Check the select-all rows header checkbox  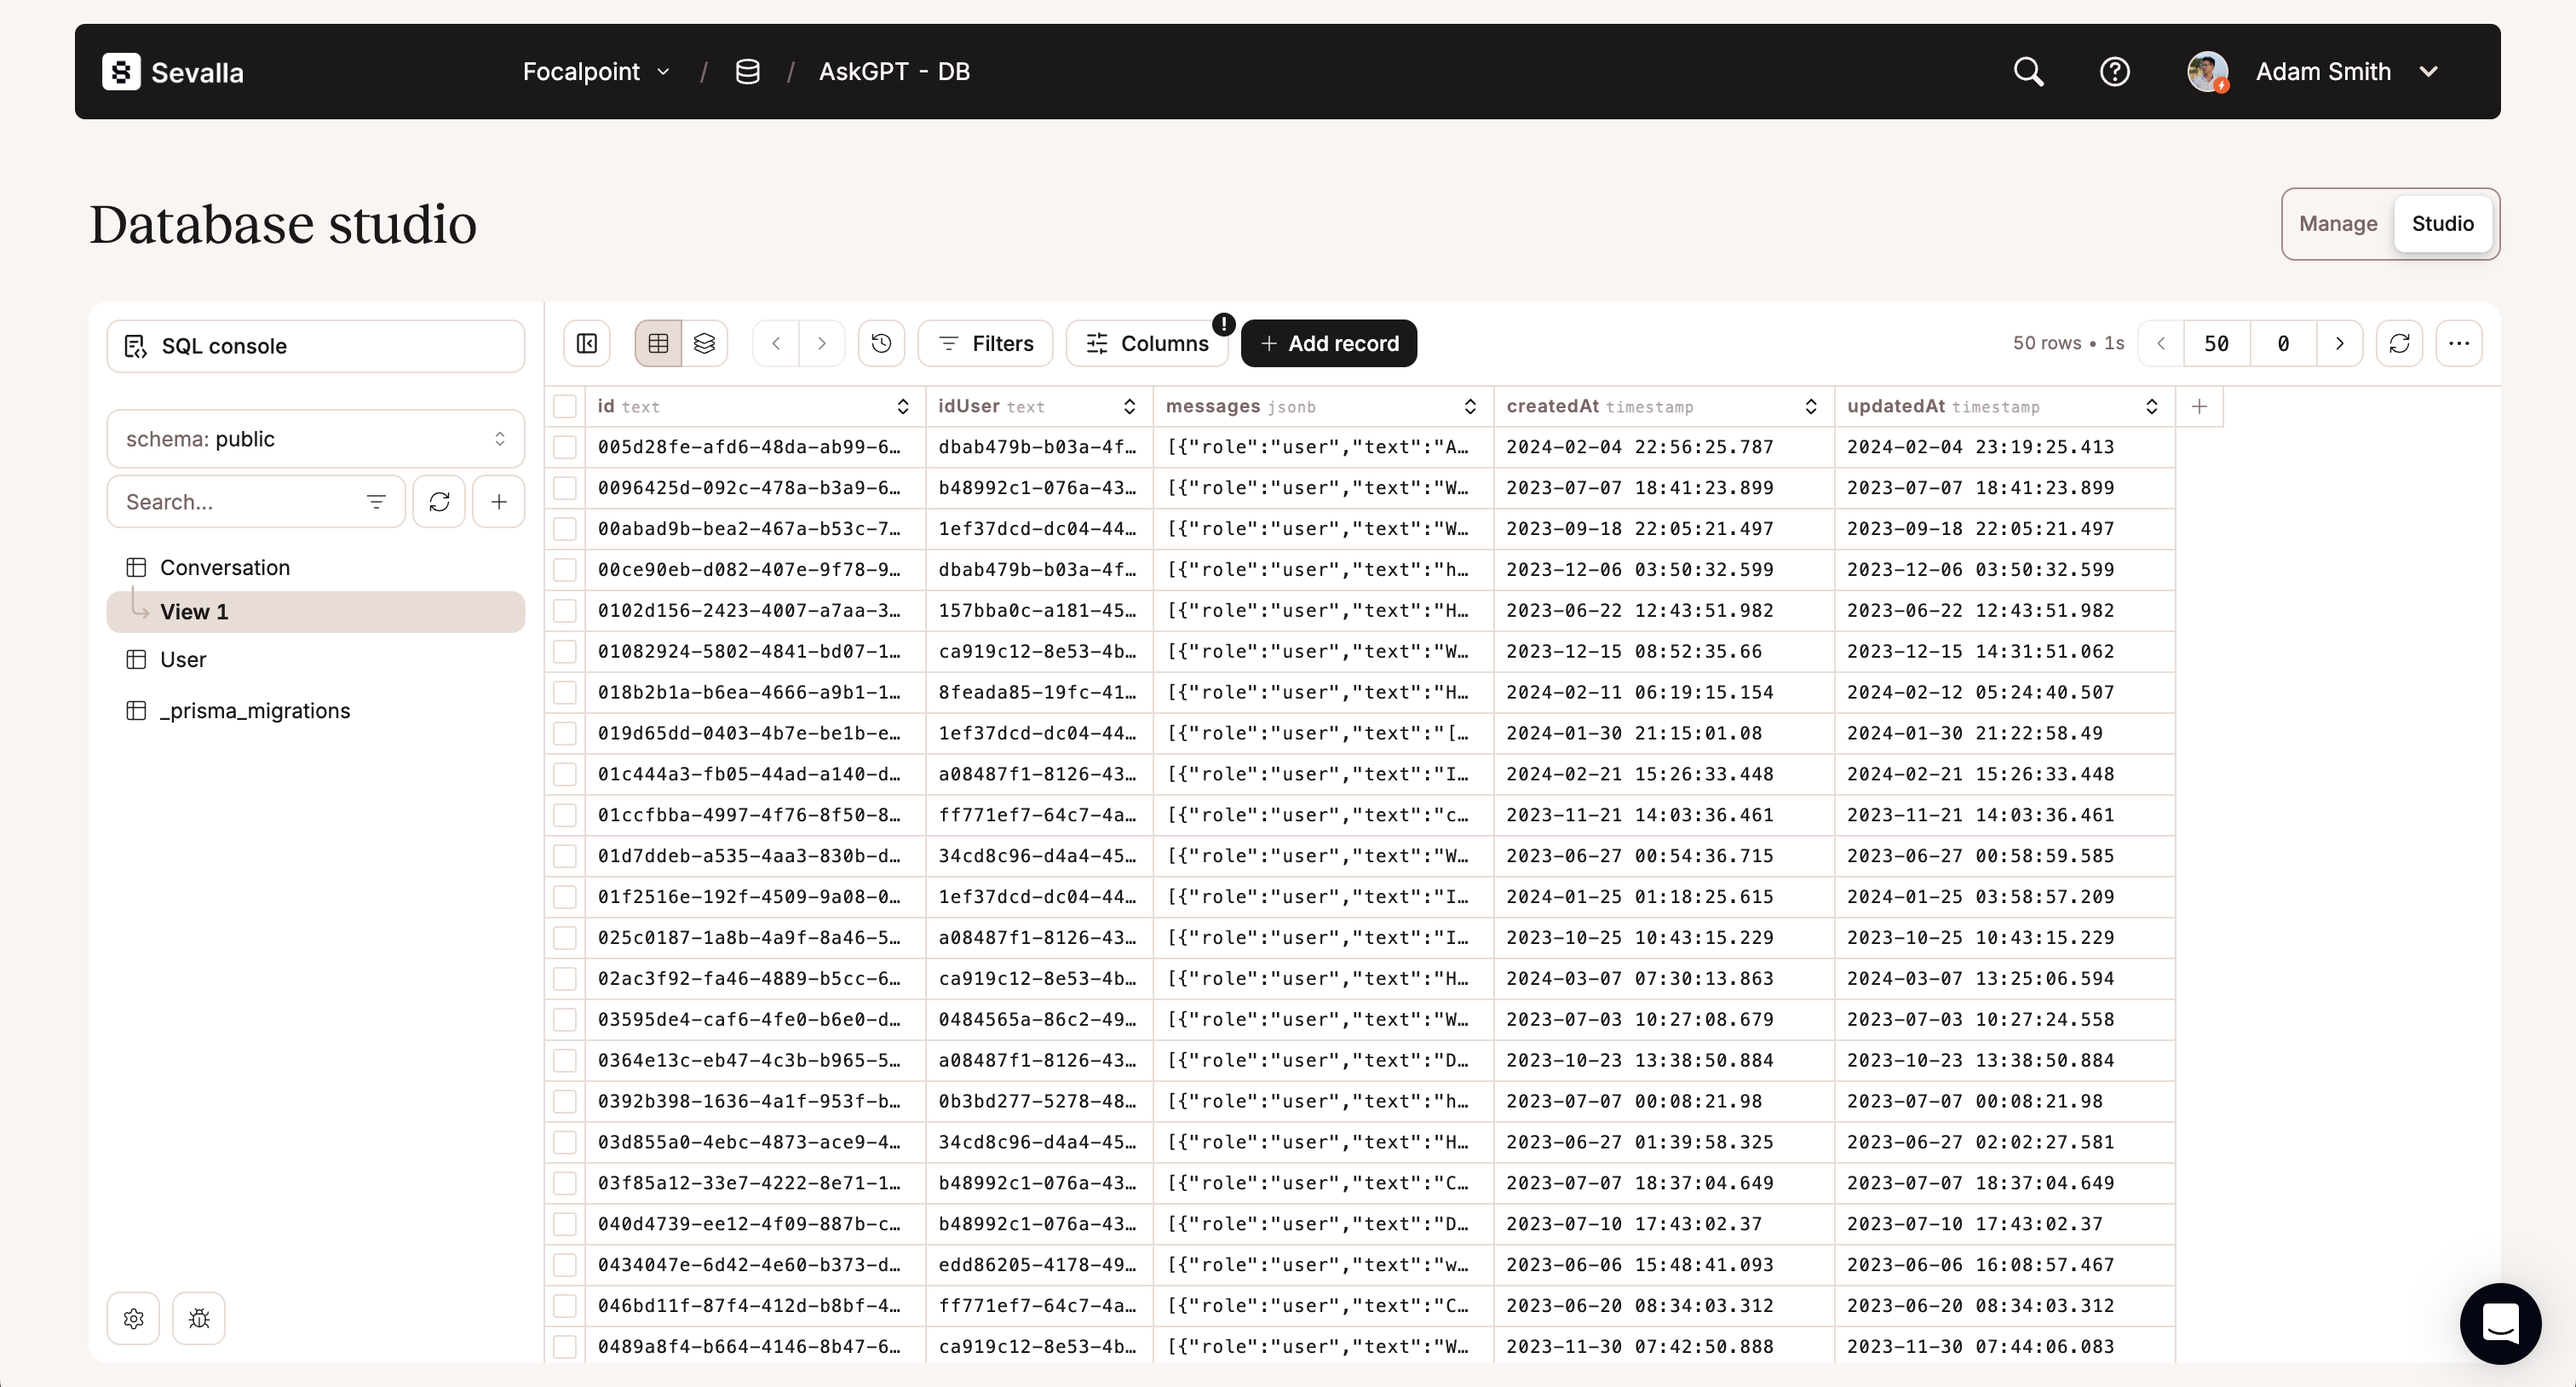[565, 407]
